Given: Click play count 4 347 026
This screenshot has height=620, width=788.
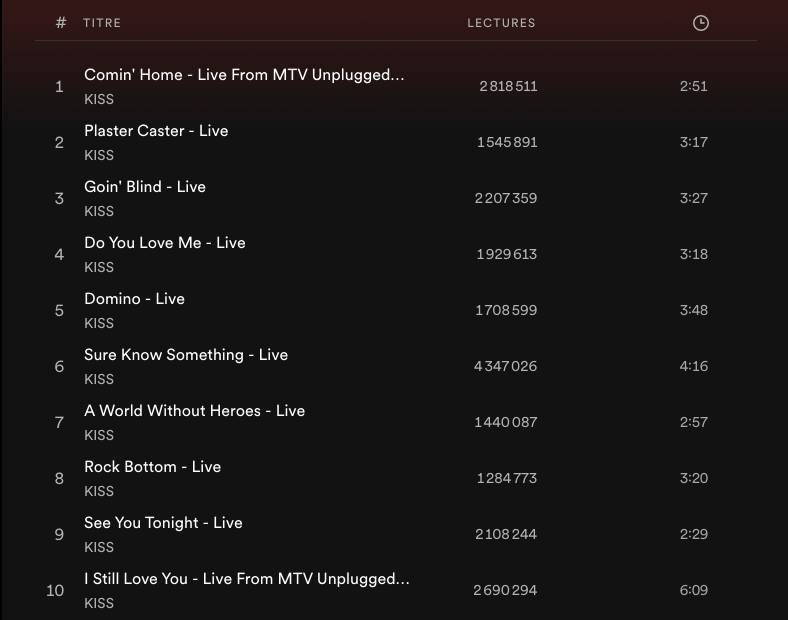Looking at the screenshot, I should pyautogui.click(x=506, y=366).
